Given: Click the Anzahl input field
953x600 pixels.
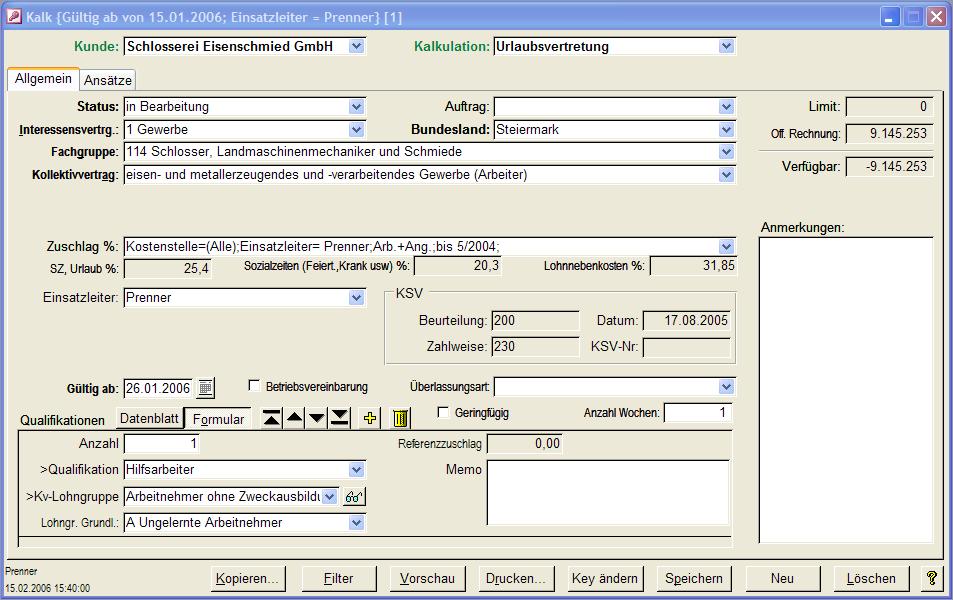Looking at the screenshot, I should (x=161, y=443).
